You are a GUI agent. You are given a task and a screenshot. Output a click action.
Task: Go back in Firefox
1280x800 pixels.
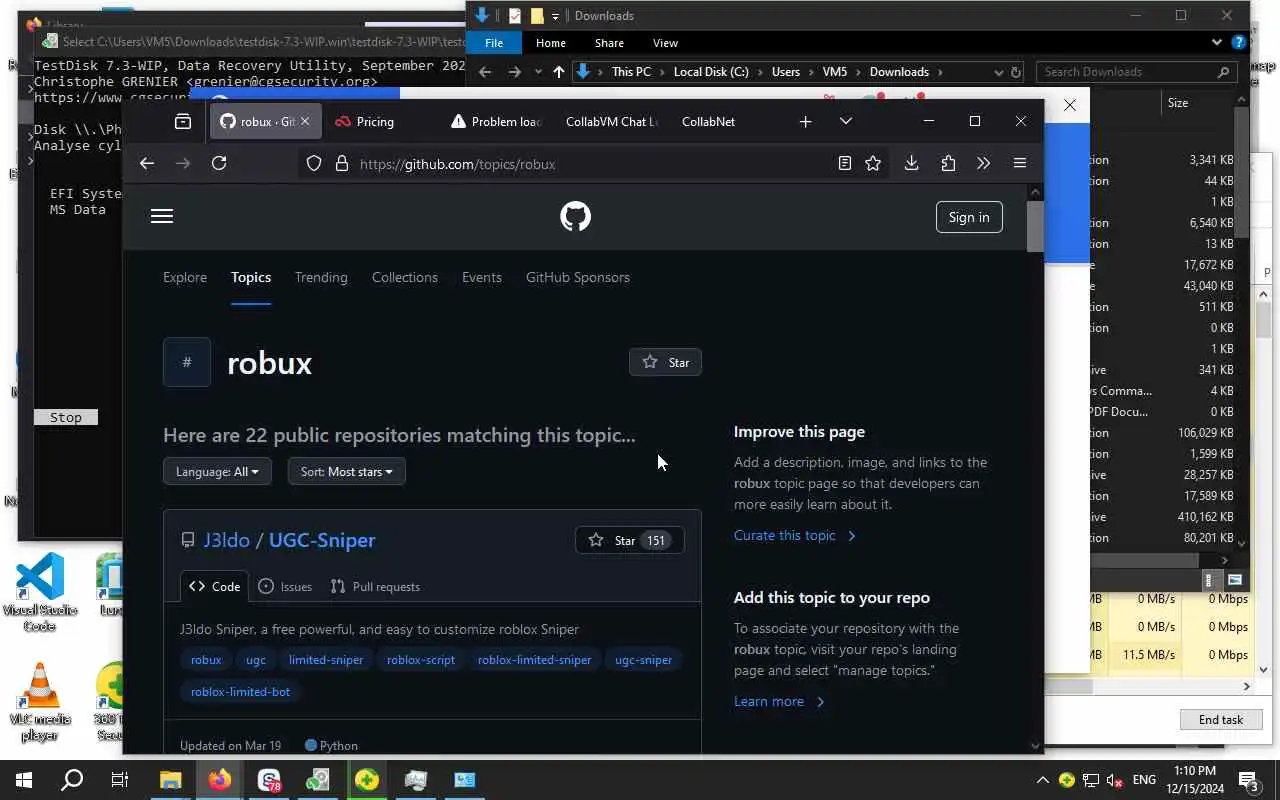point(147,163)
